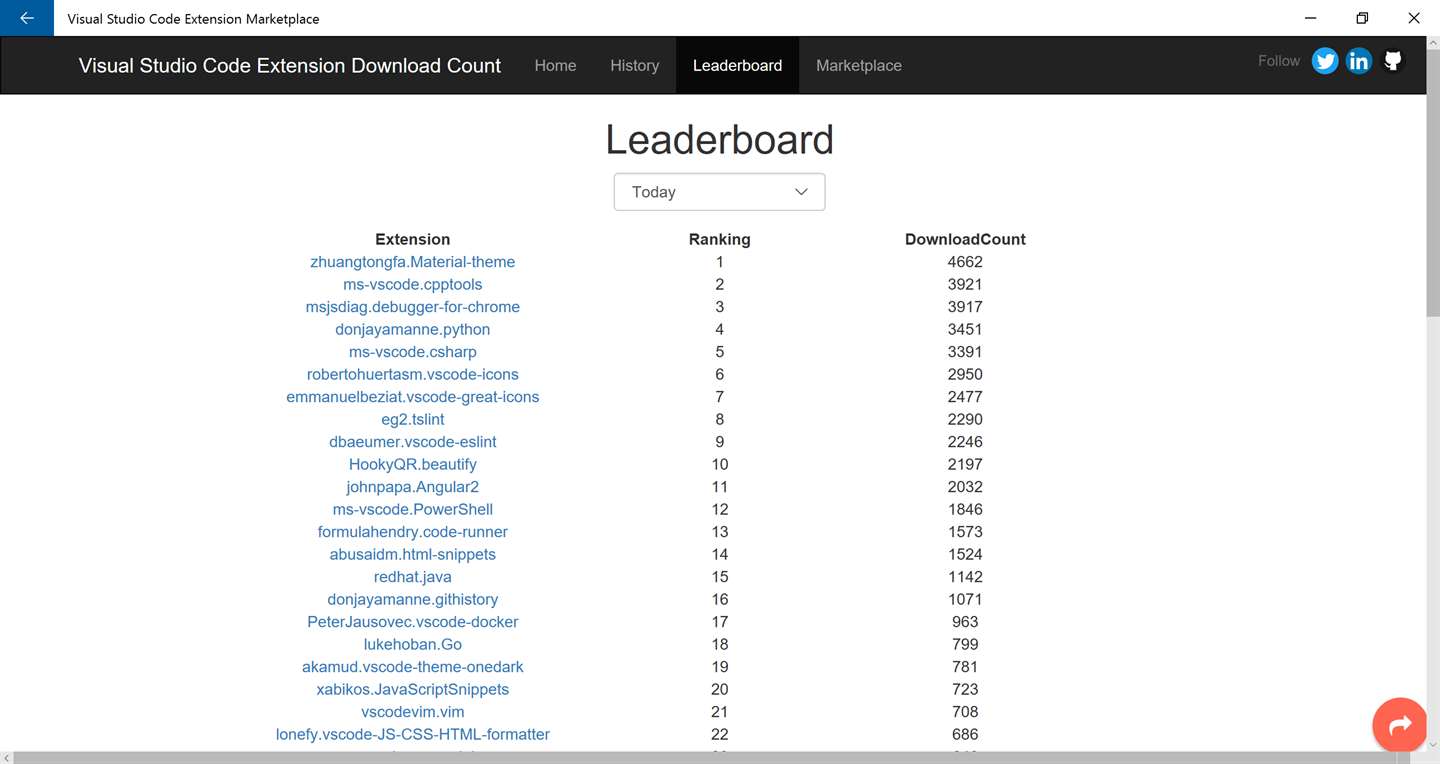
Task: Open the GitHub follow icon
Action: tap(1393, 61)
